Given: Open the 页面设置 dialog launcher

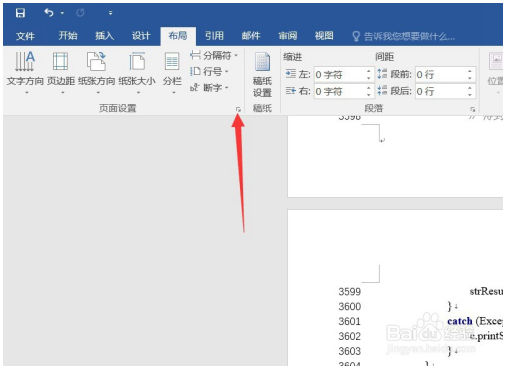Looking at the screenshot, I should tap(238, 109).
